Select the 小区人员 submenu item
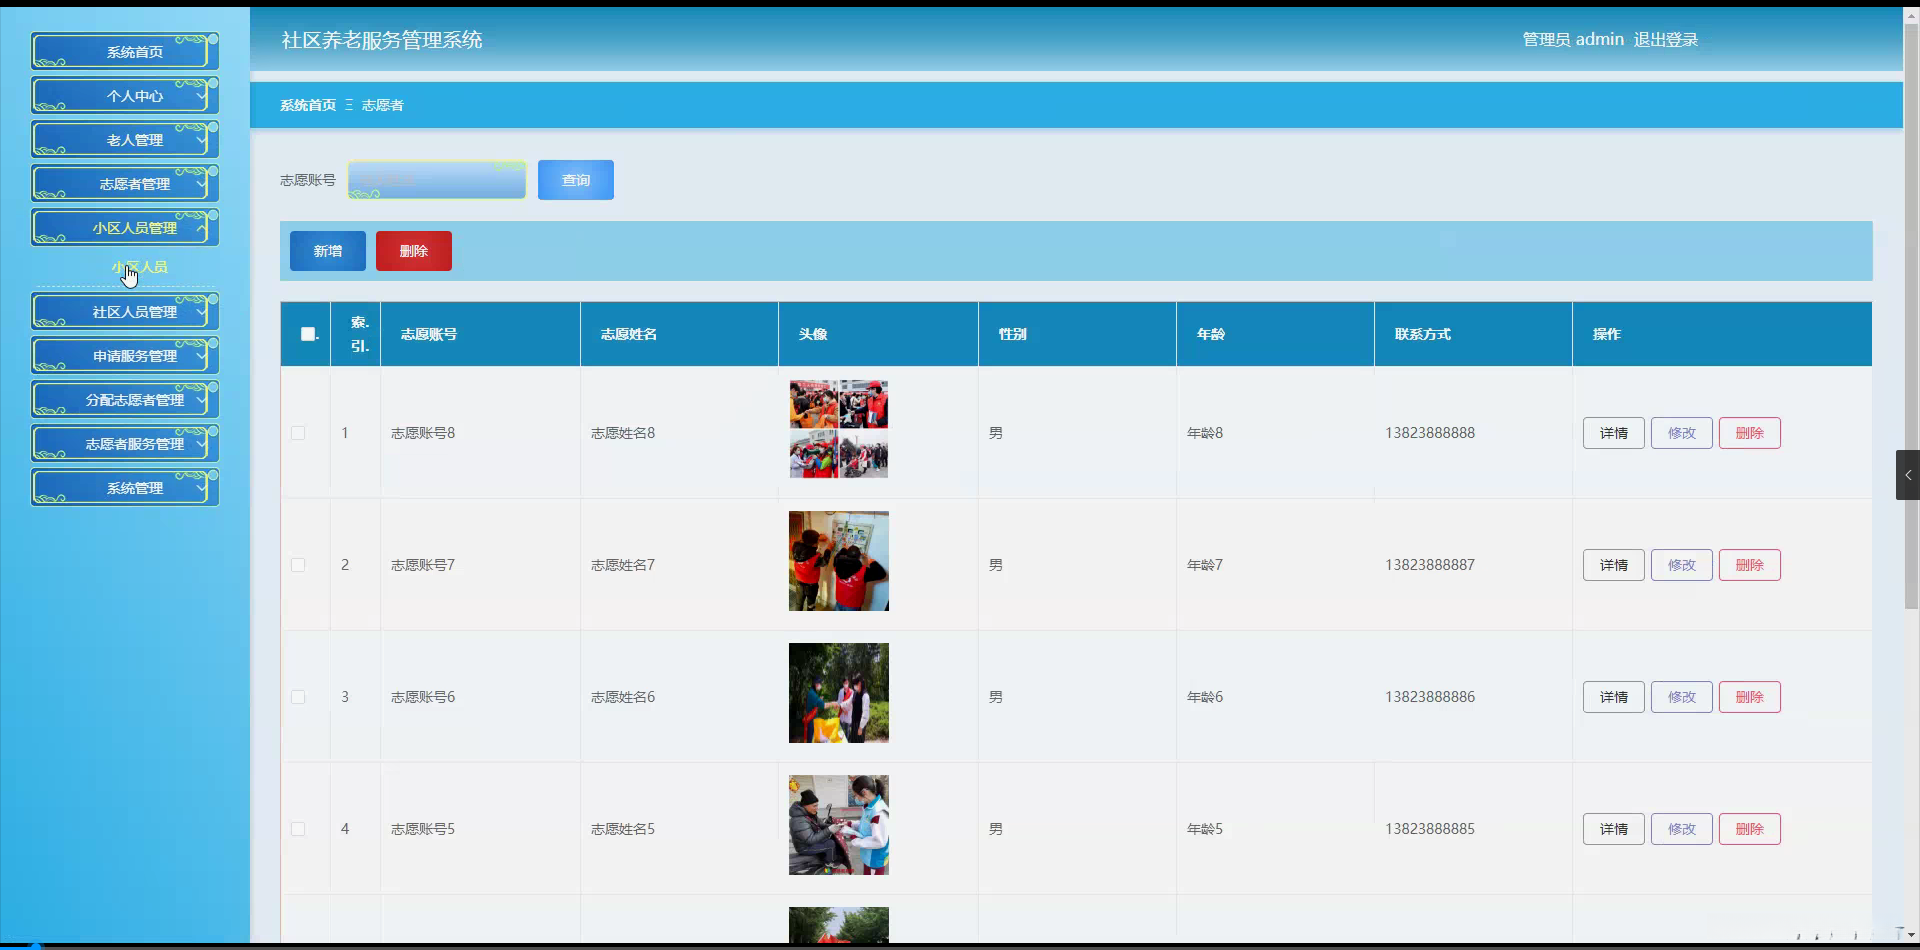This screenshot has height=950, width=1920. click(x=139, y=268)
